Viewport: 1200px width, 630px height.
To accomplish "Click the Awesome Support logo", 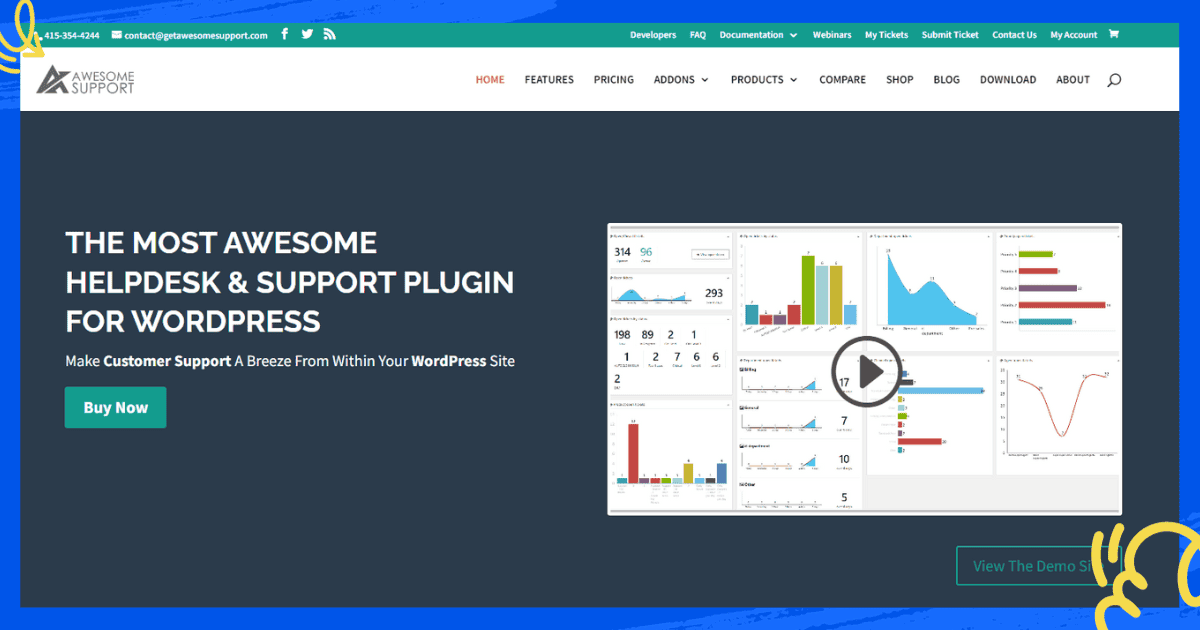I will (86, 80).
